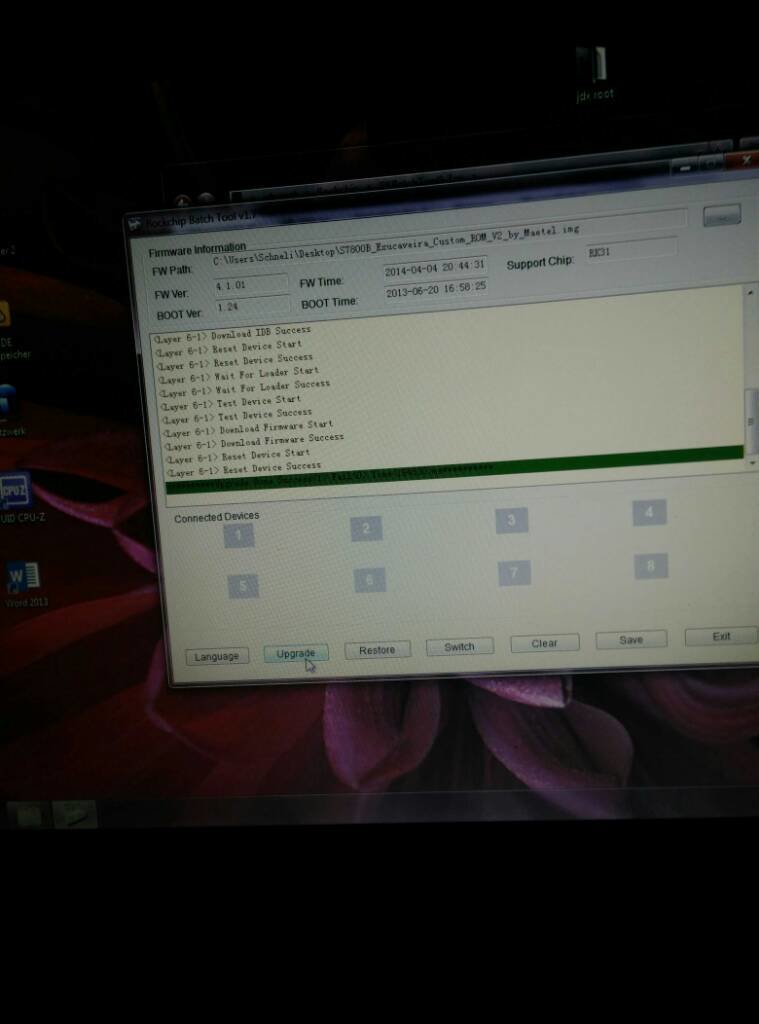The height and width of the screenshot is (1024, 759).
Task: Select connected device slot 1
Action: coord(238,536)
